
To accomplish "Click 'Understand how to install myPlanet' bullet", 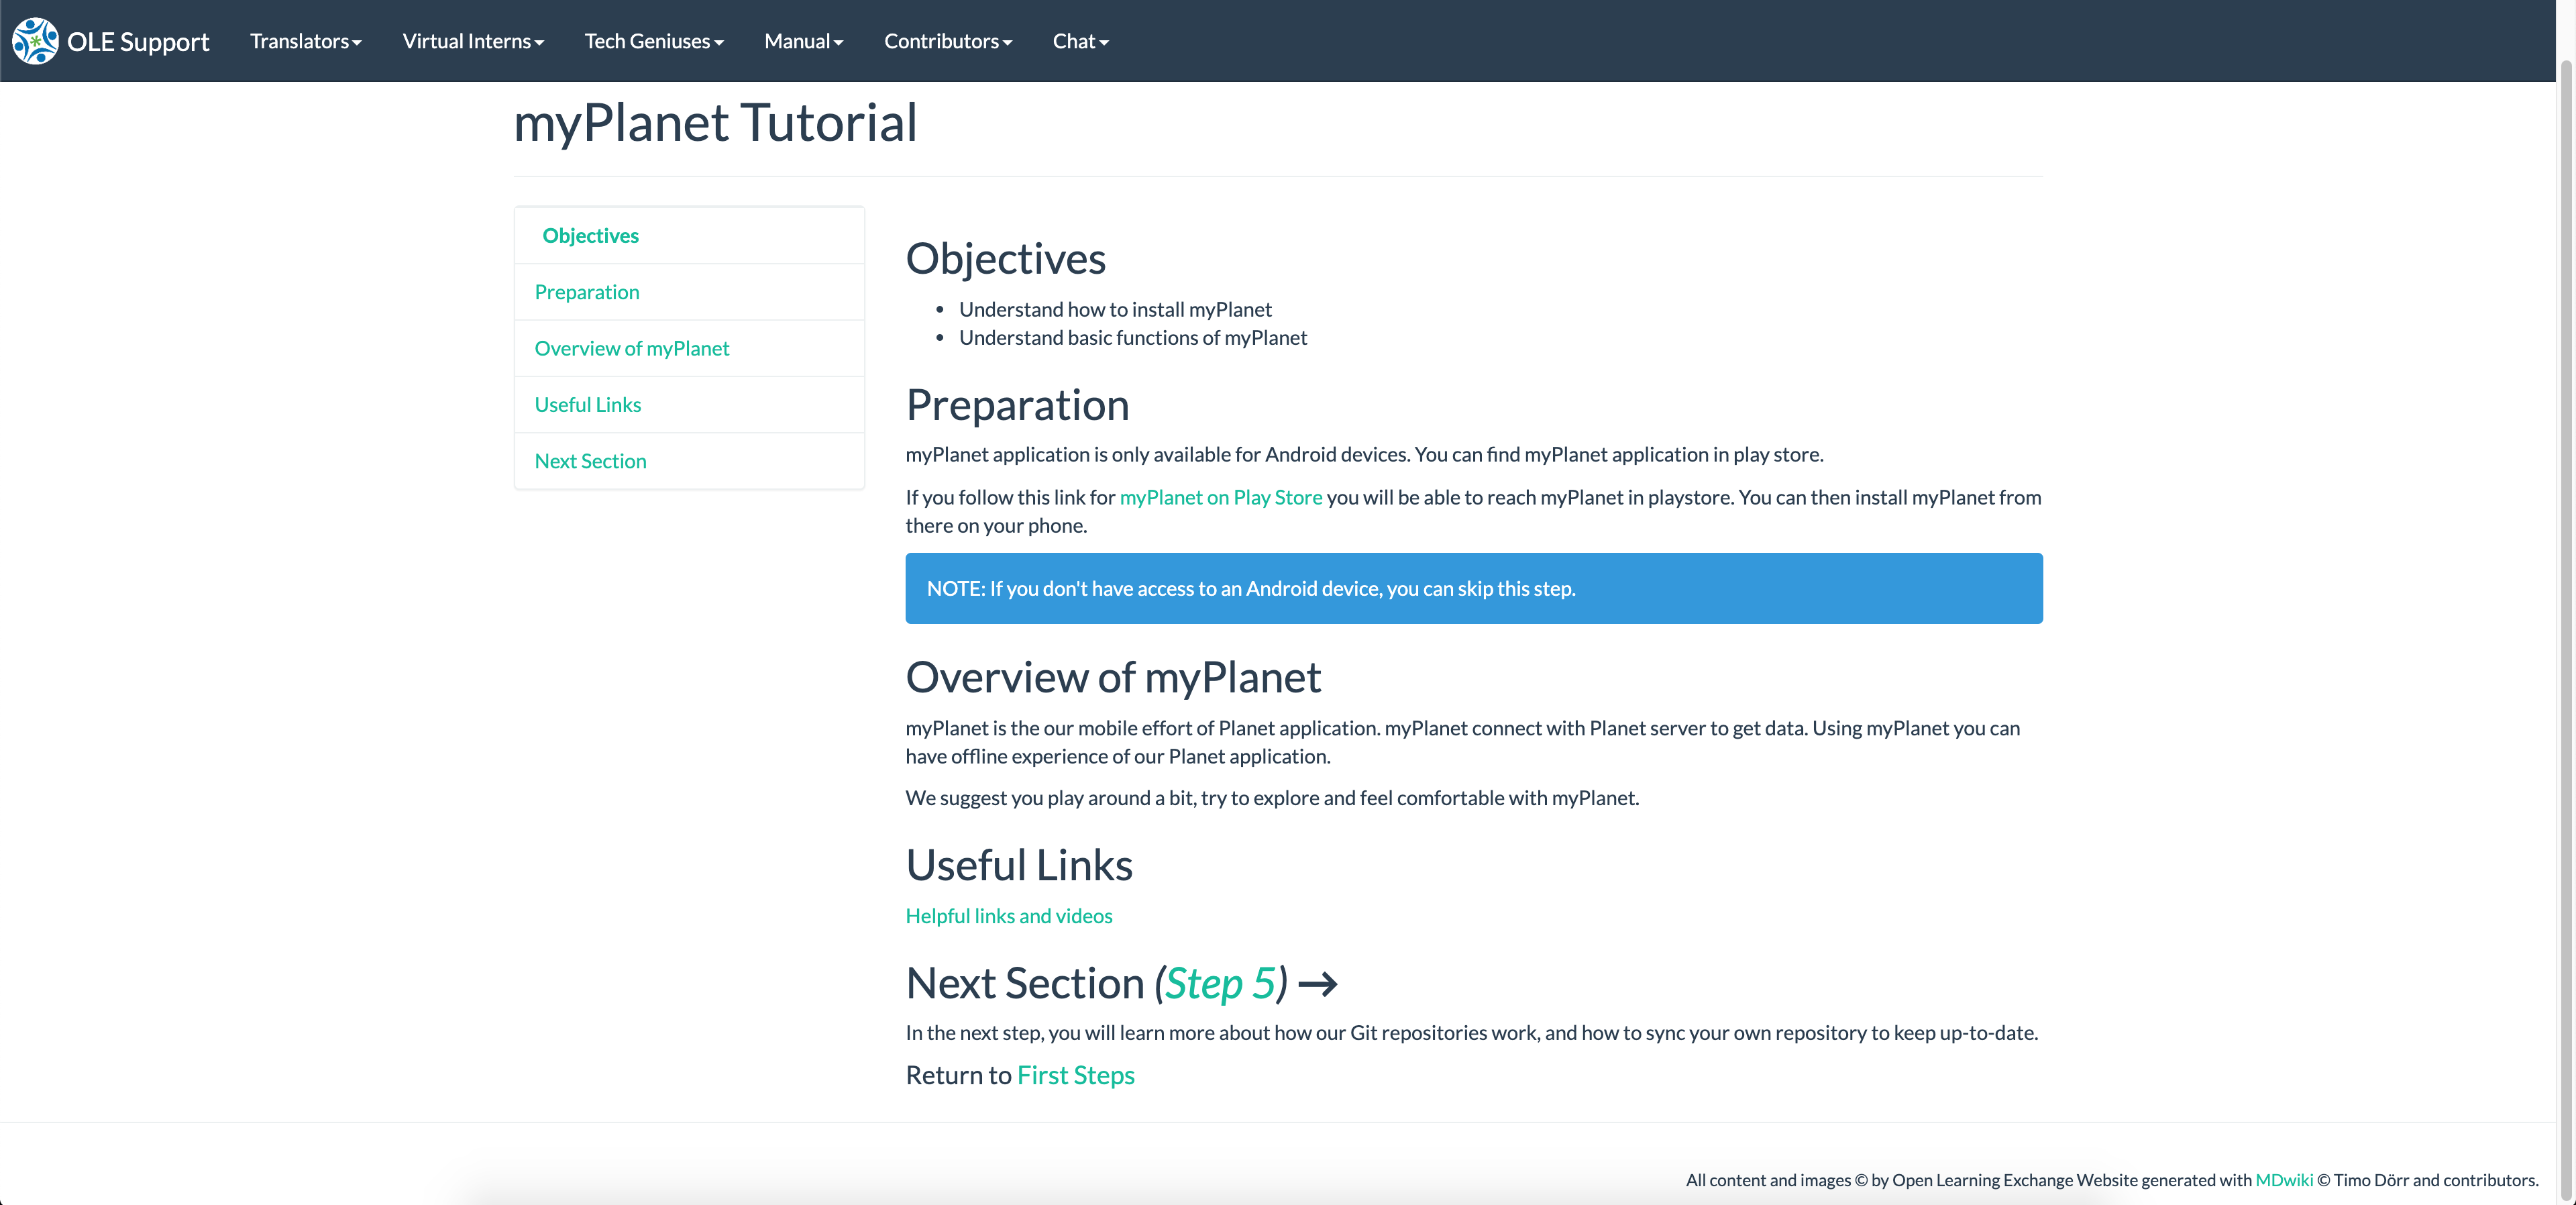I will (x=1115, y=310).
